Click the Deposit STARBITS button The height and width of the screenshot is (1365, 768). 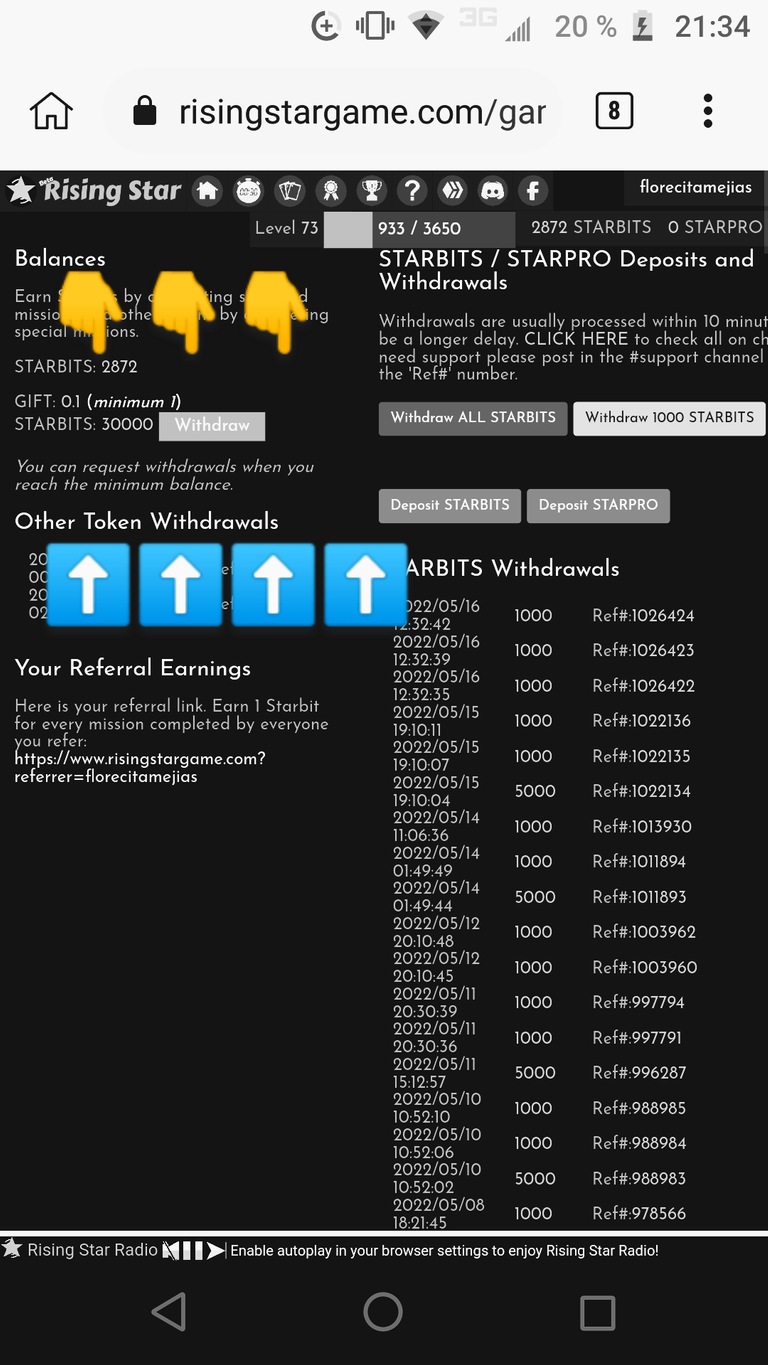point(450,505)
